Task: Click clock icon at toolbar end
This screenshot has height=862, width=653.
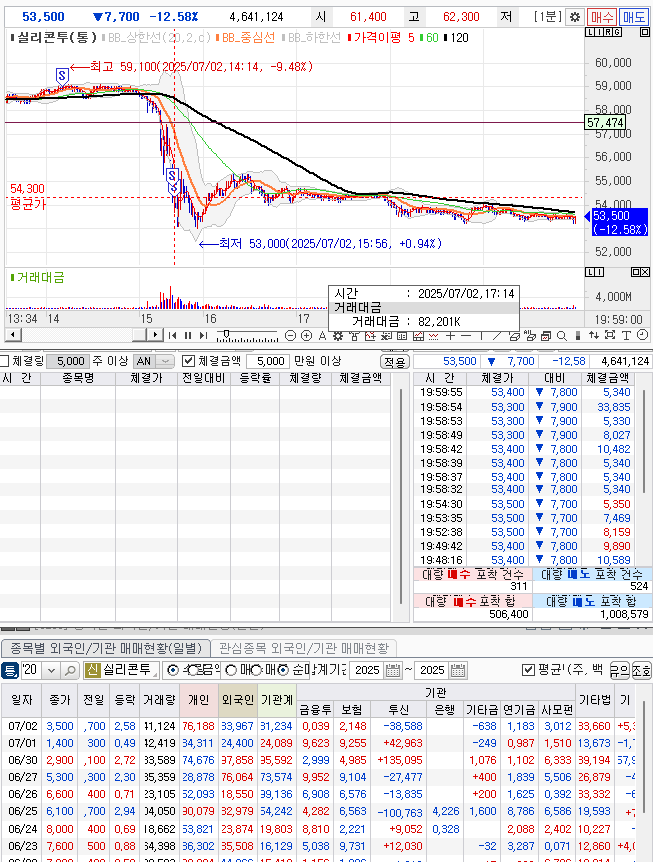Action: click(x=642, y=335)
